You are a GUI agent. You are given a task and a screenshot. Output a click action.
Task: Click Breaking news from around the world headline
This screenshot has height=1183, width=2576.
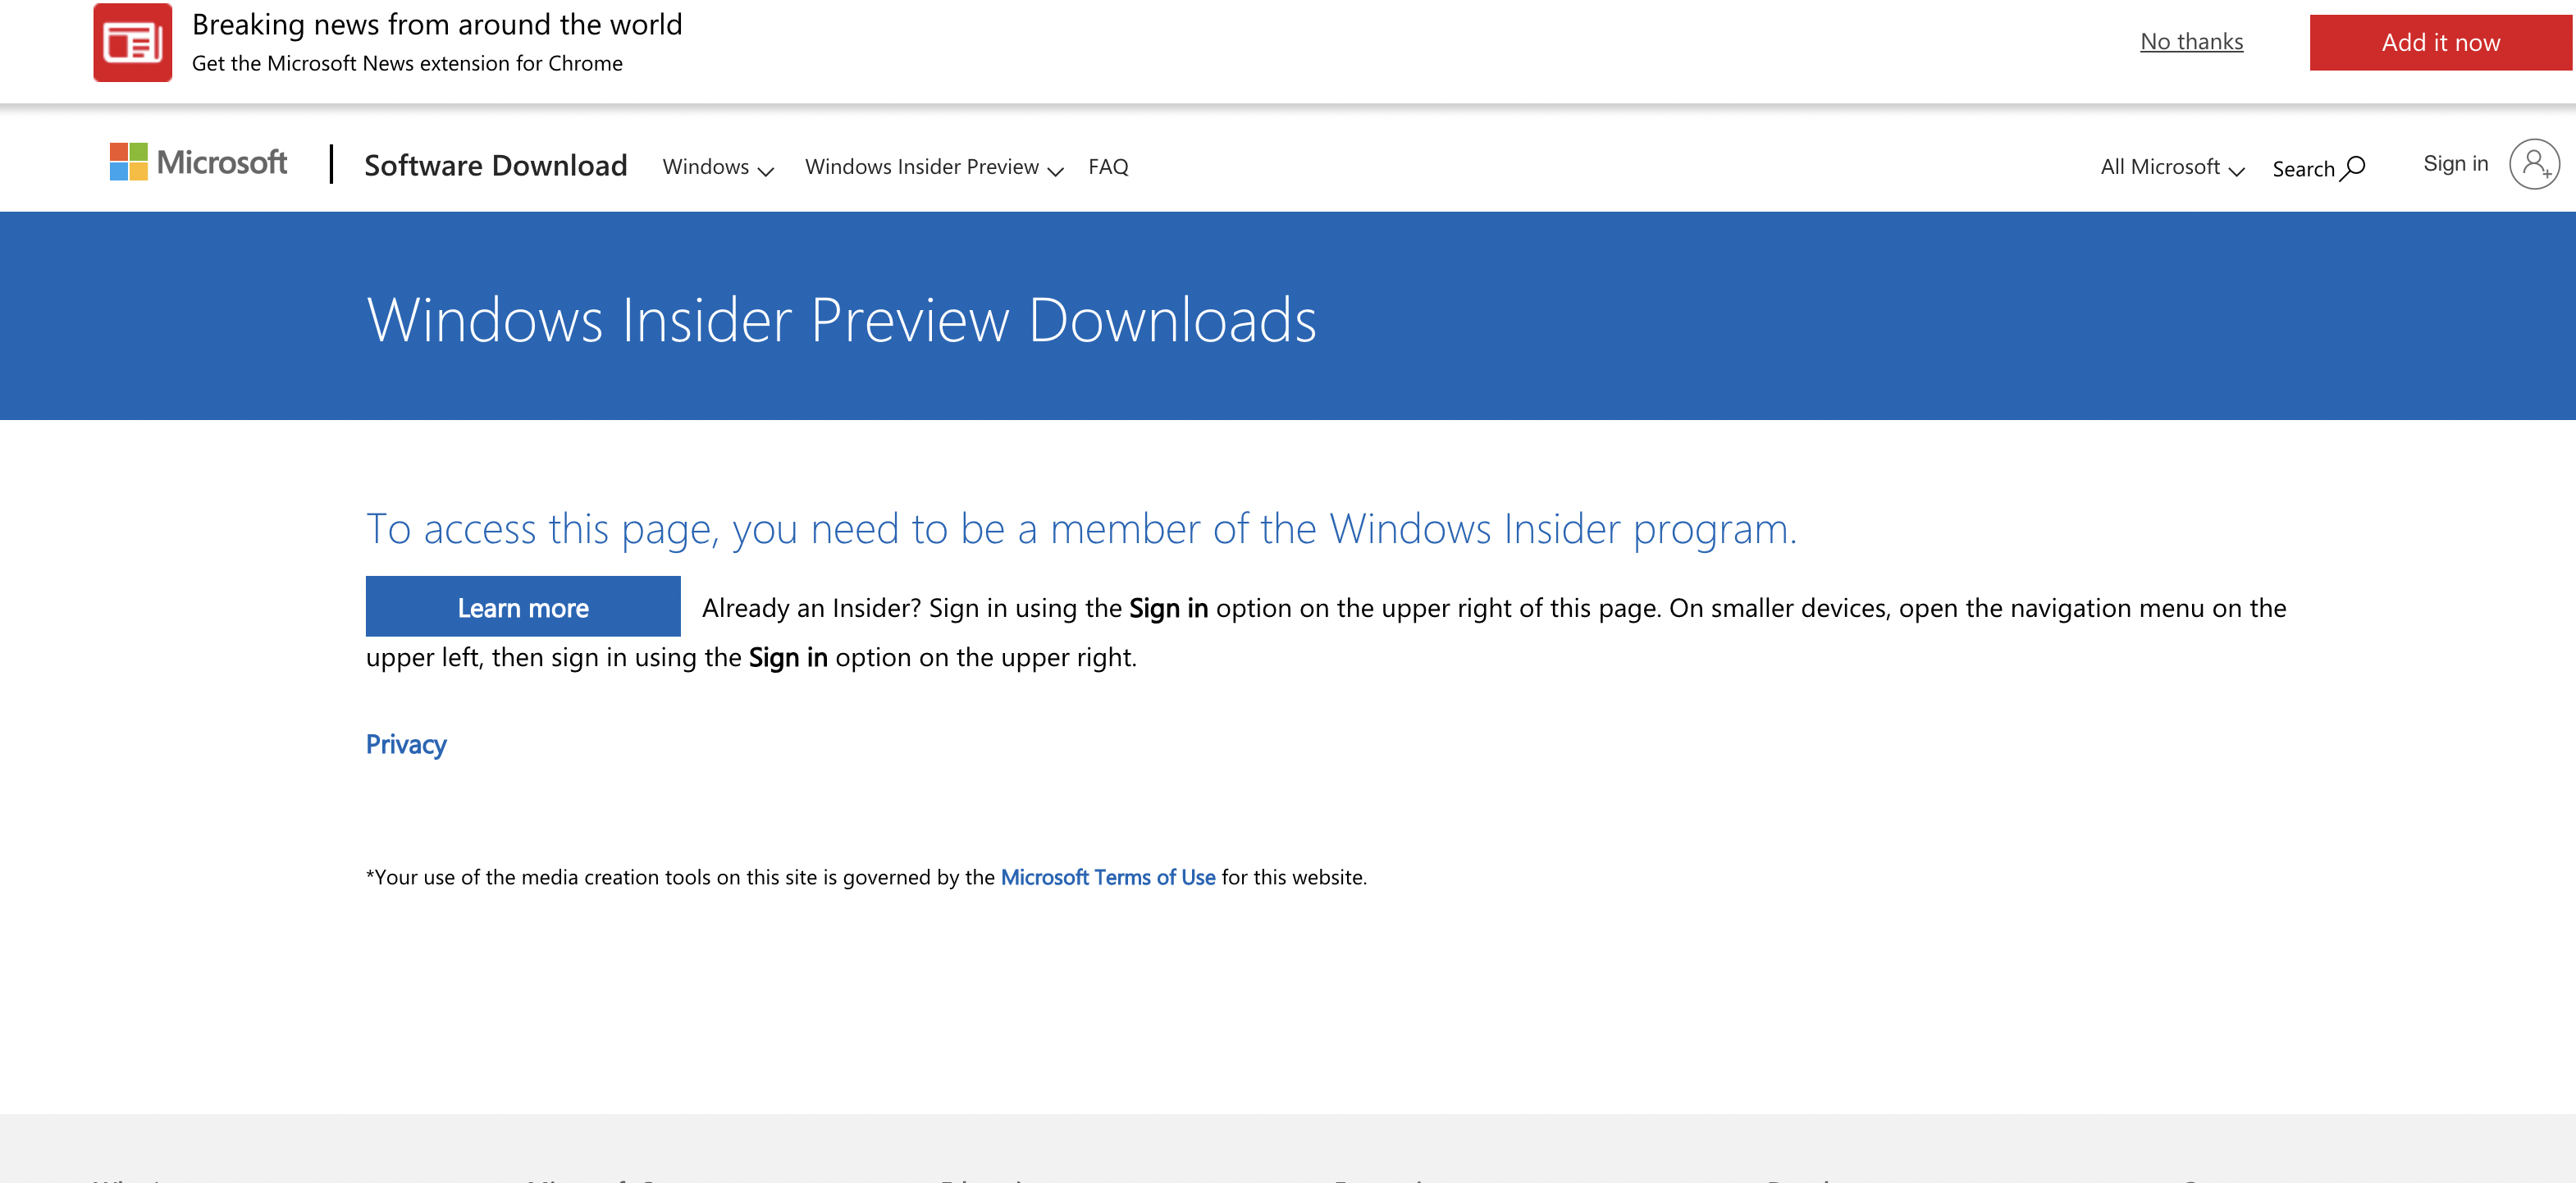tap(436, 24)
